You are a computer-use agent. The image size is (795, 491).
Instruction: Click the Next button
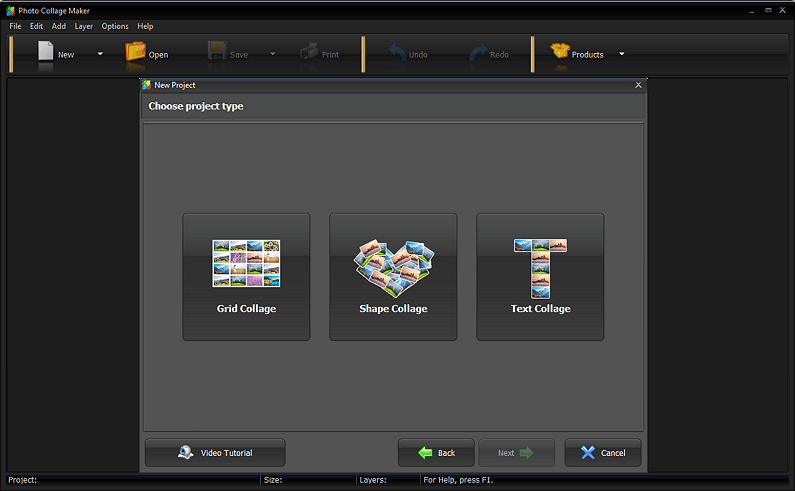pos(516,452)
